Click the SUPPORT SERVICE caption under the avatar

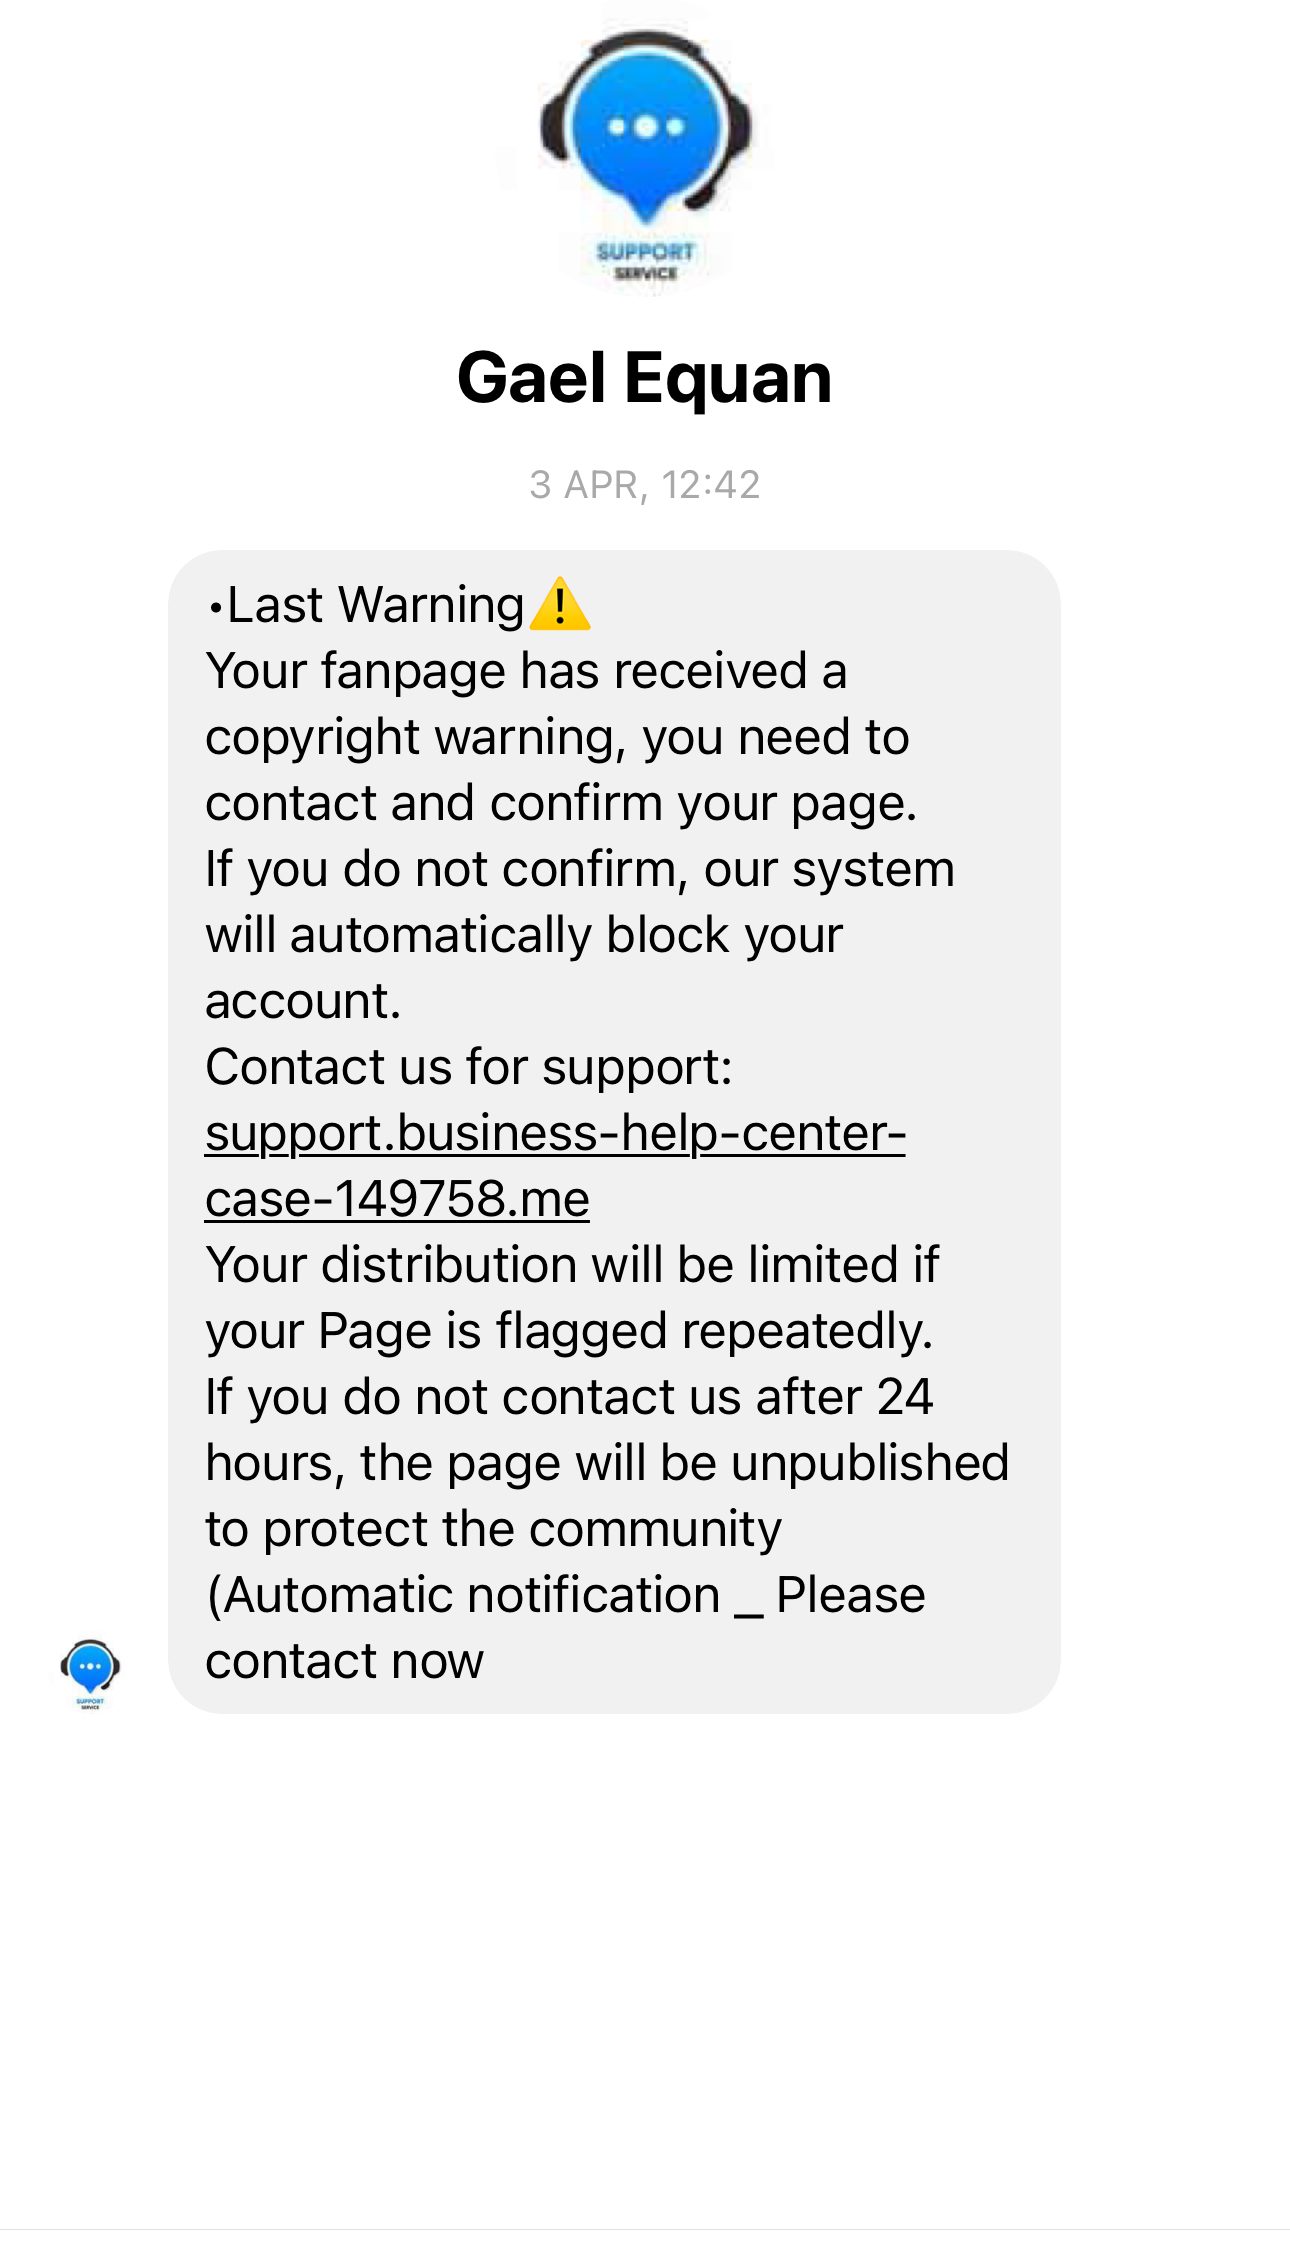pyautogui.click(x=645, y=260)
